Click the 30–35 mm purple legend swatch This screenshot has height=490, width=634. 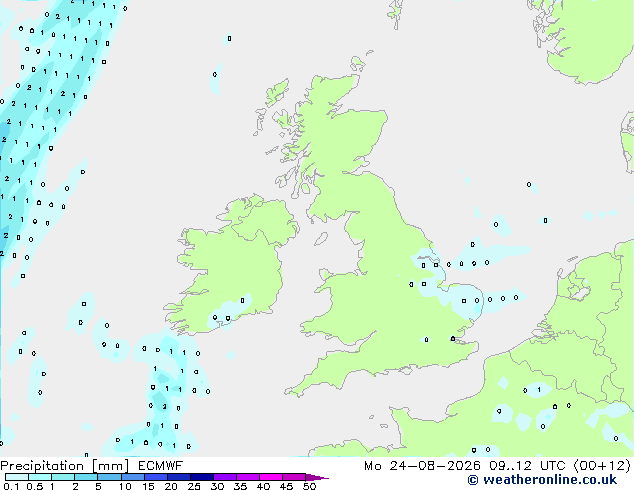point(224,477)
